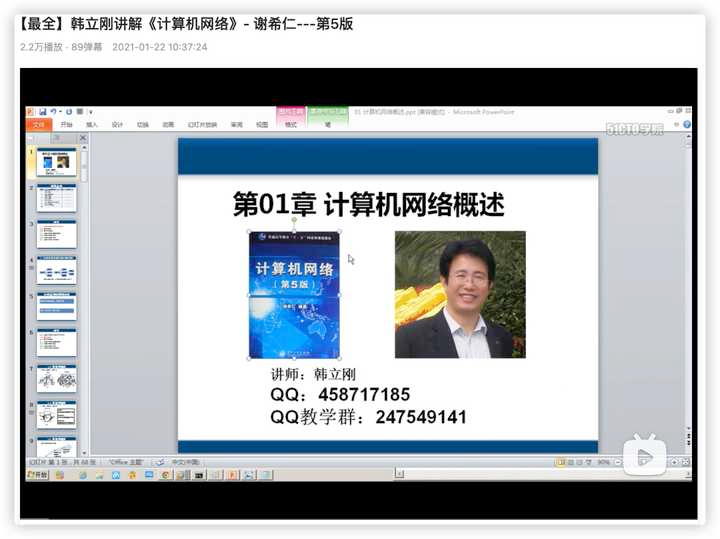720x539 pixels.
Task: Select slide 7 thumbnail in panel
Action: pos(57,378)
